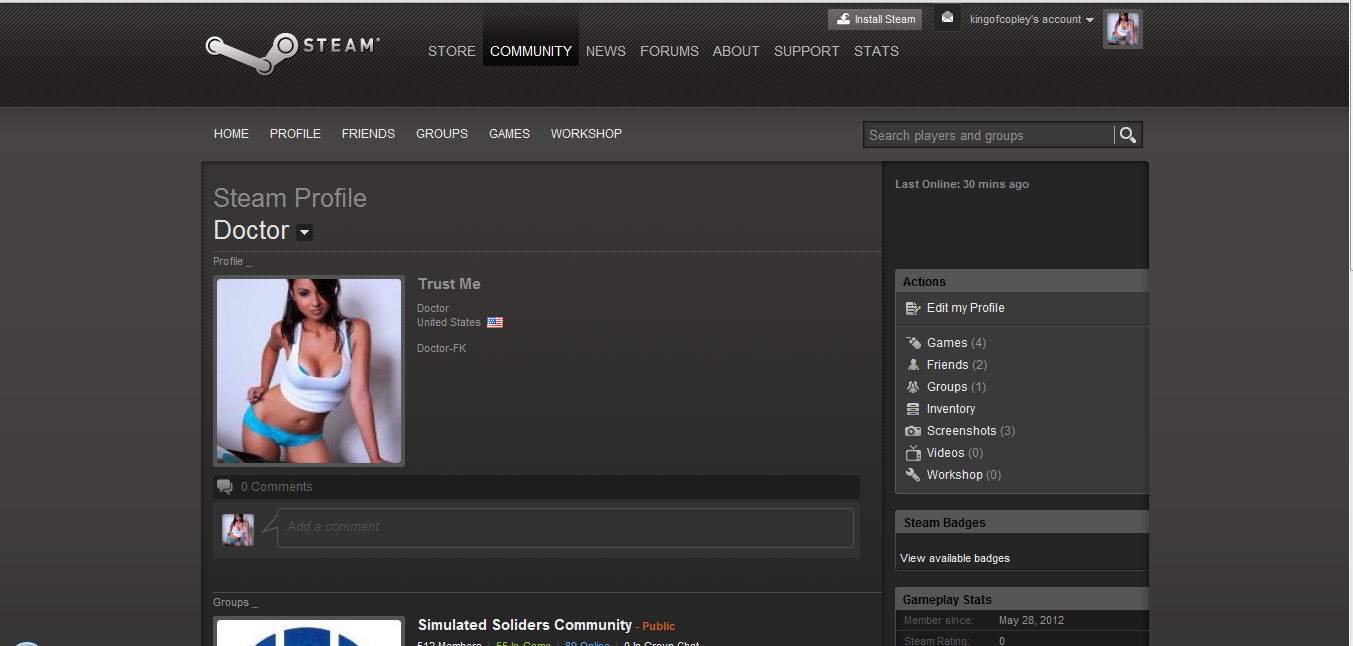Click the Screenshots camera icon
This screenshot has width=1353, height=646.
pos(913,431)
